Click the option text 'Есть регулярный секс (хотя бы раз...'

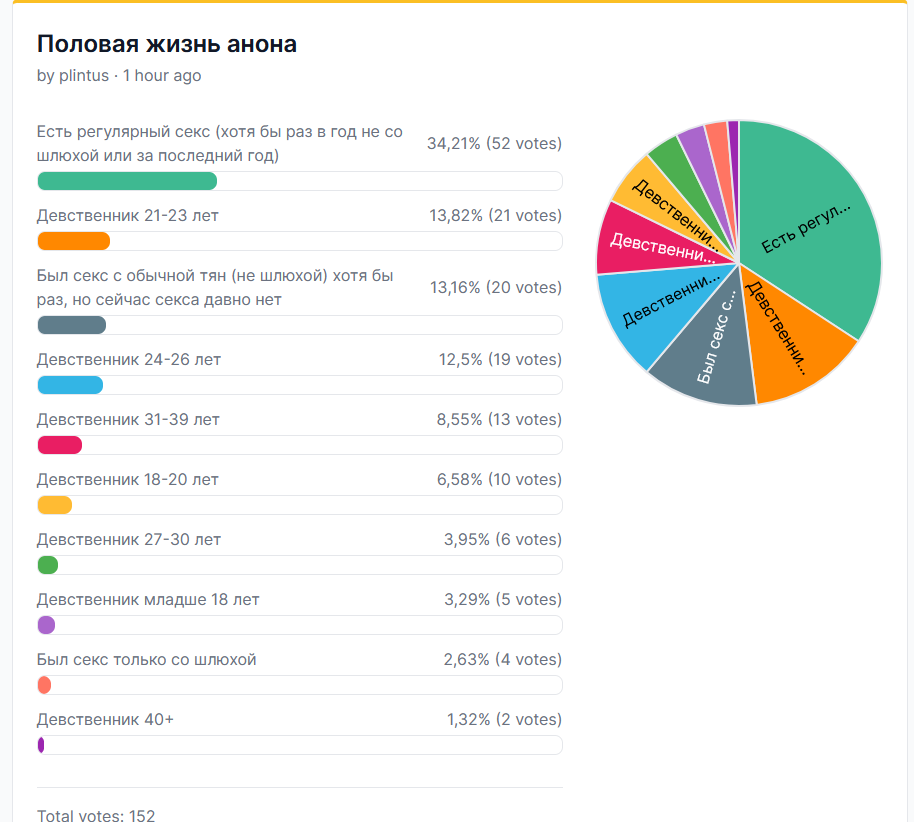point(220,143)
